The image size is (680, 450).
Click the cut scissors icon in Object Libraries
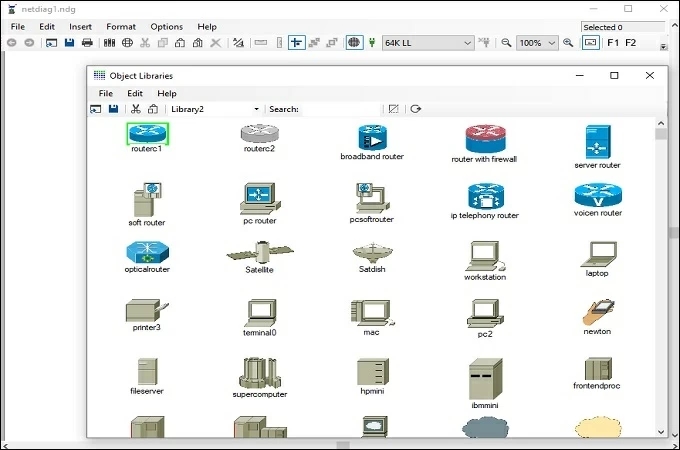135,109
